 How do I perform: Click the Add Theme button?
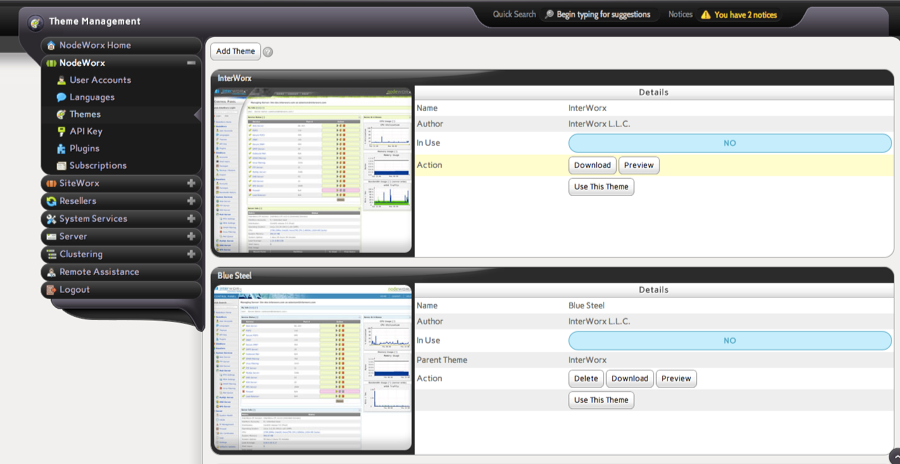235,51
